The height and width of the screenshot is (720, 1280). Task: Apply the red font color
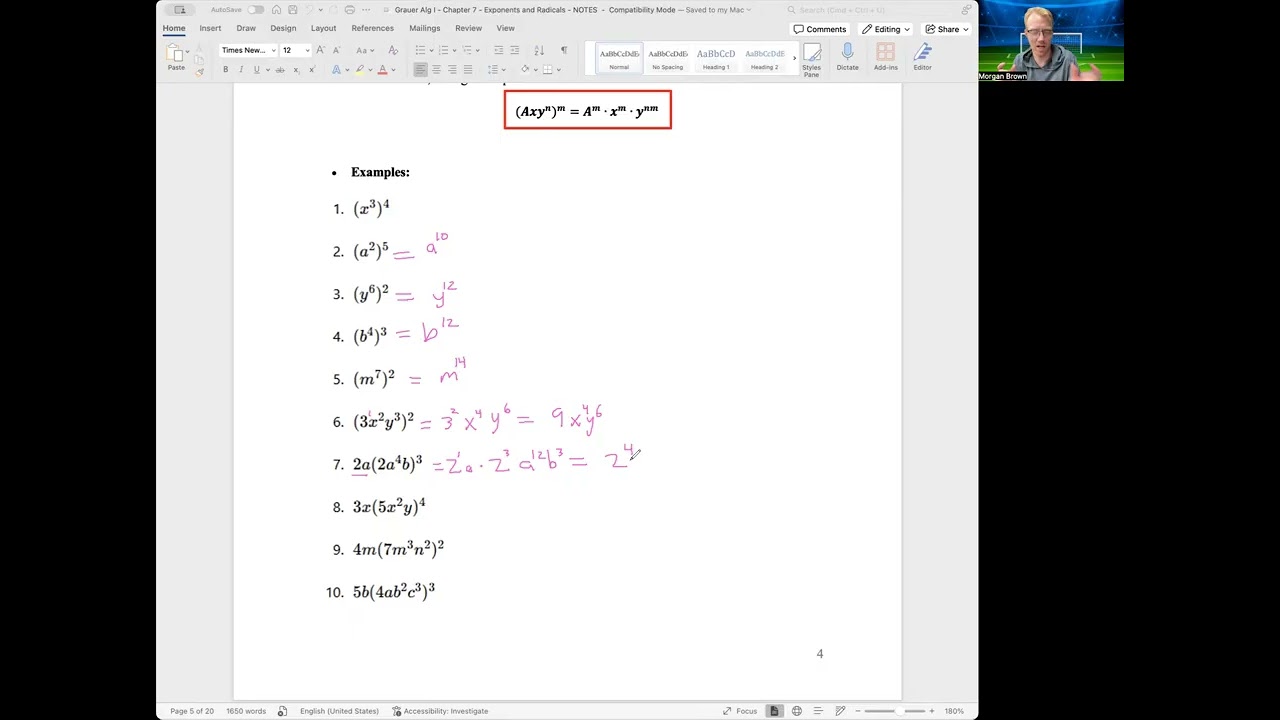click(382, 70)
